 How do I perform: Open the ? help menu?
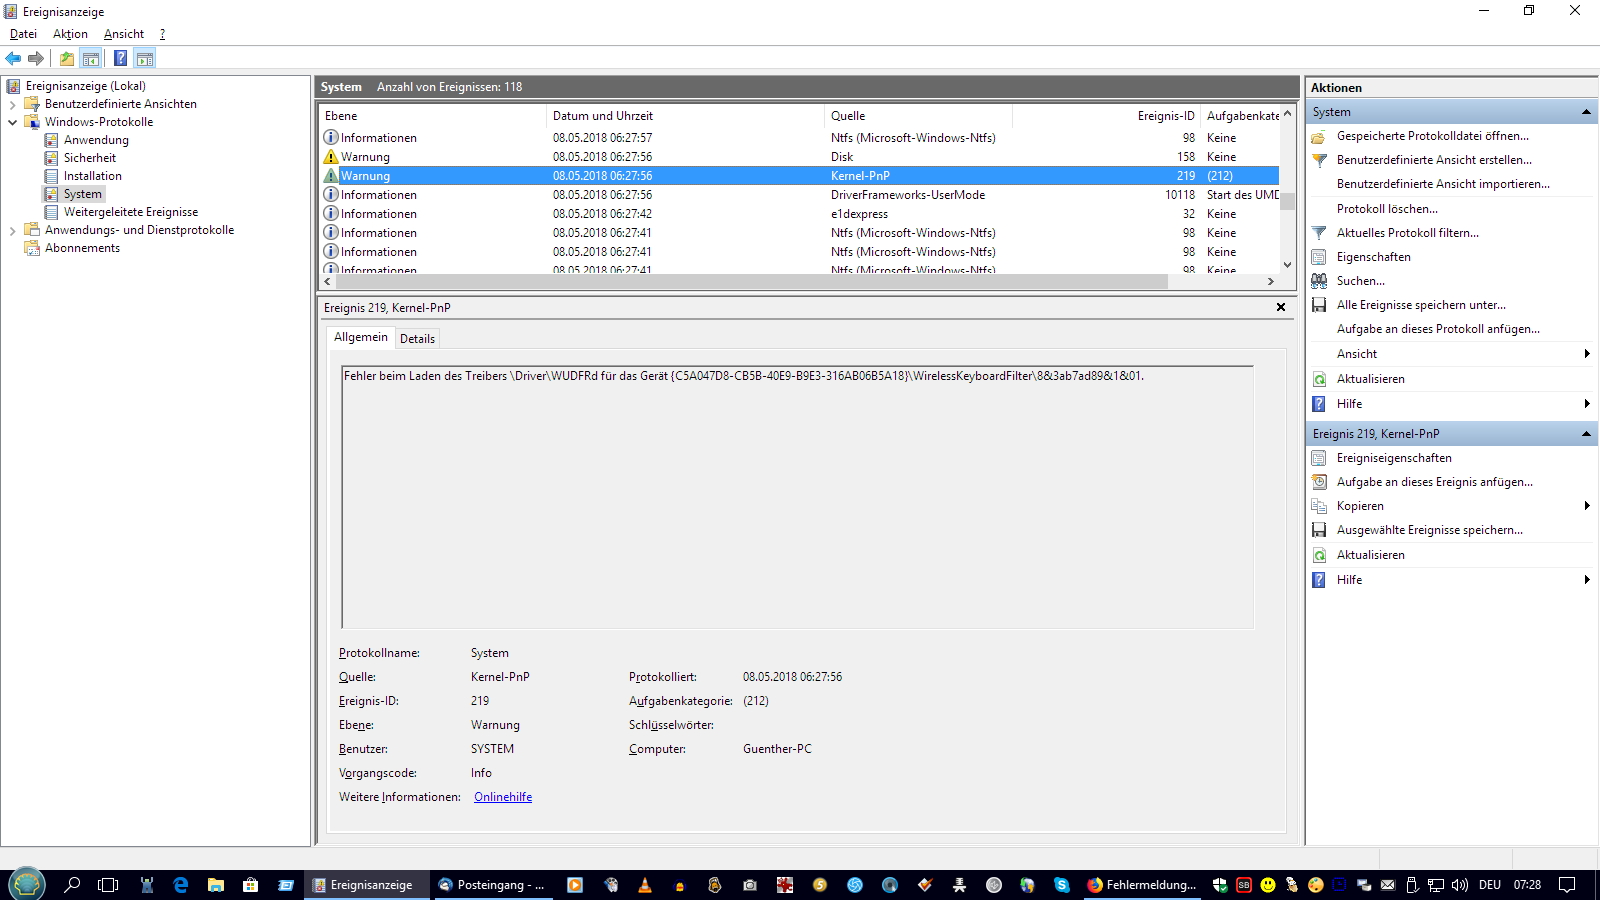coord(162,34)
